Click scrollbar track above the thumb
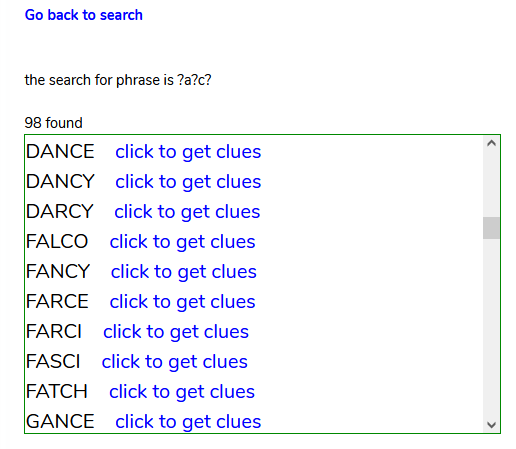 click(x=491, y=184)
